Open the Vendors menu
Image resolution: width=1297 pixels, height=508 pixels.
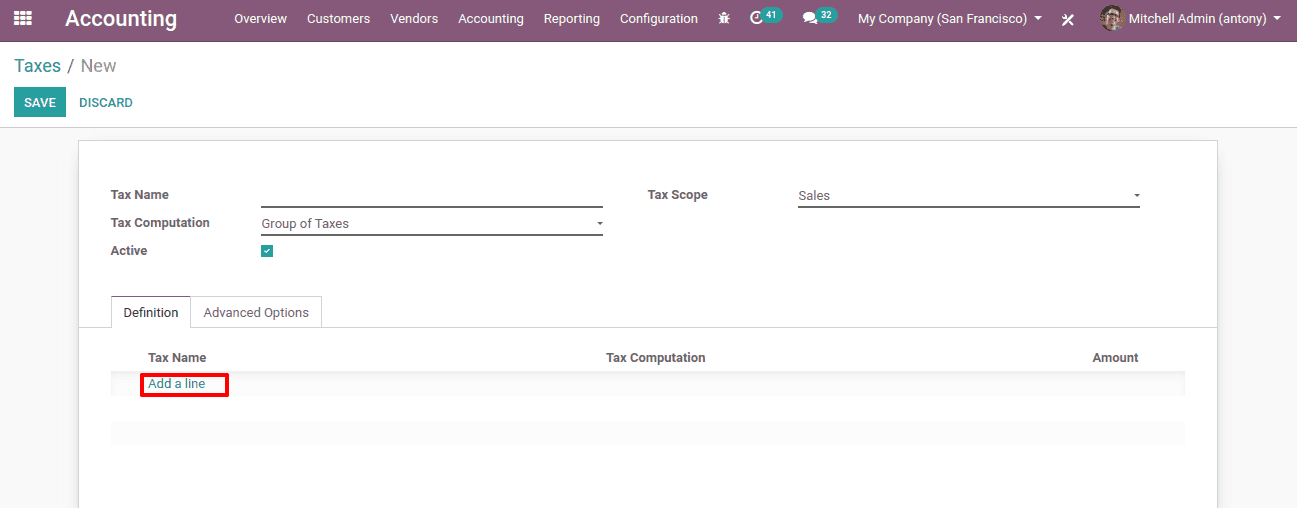point(414,18)
